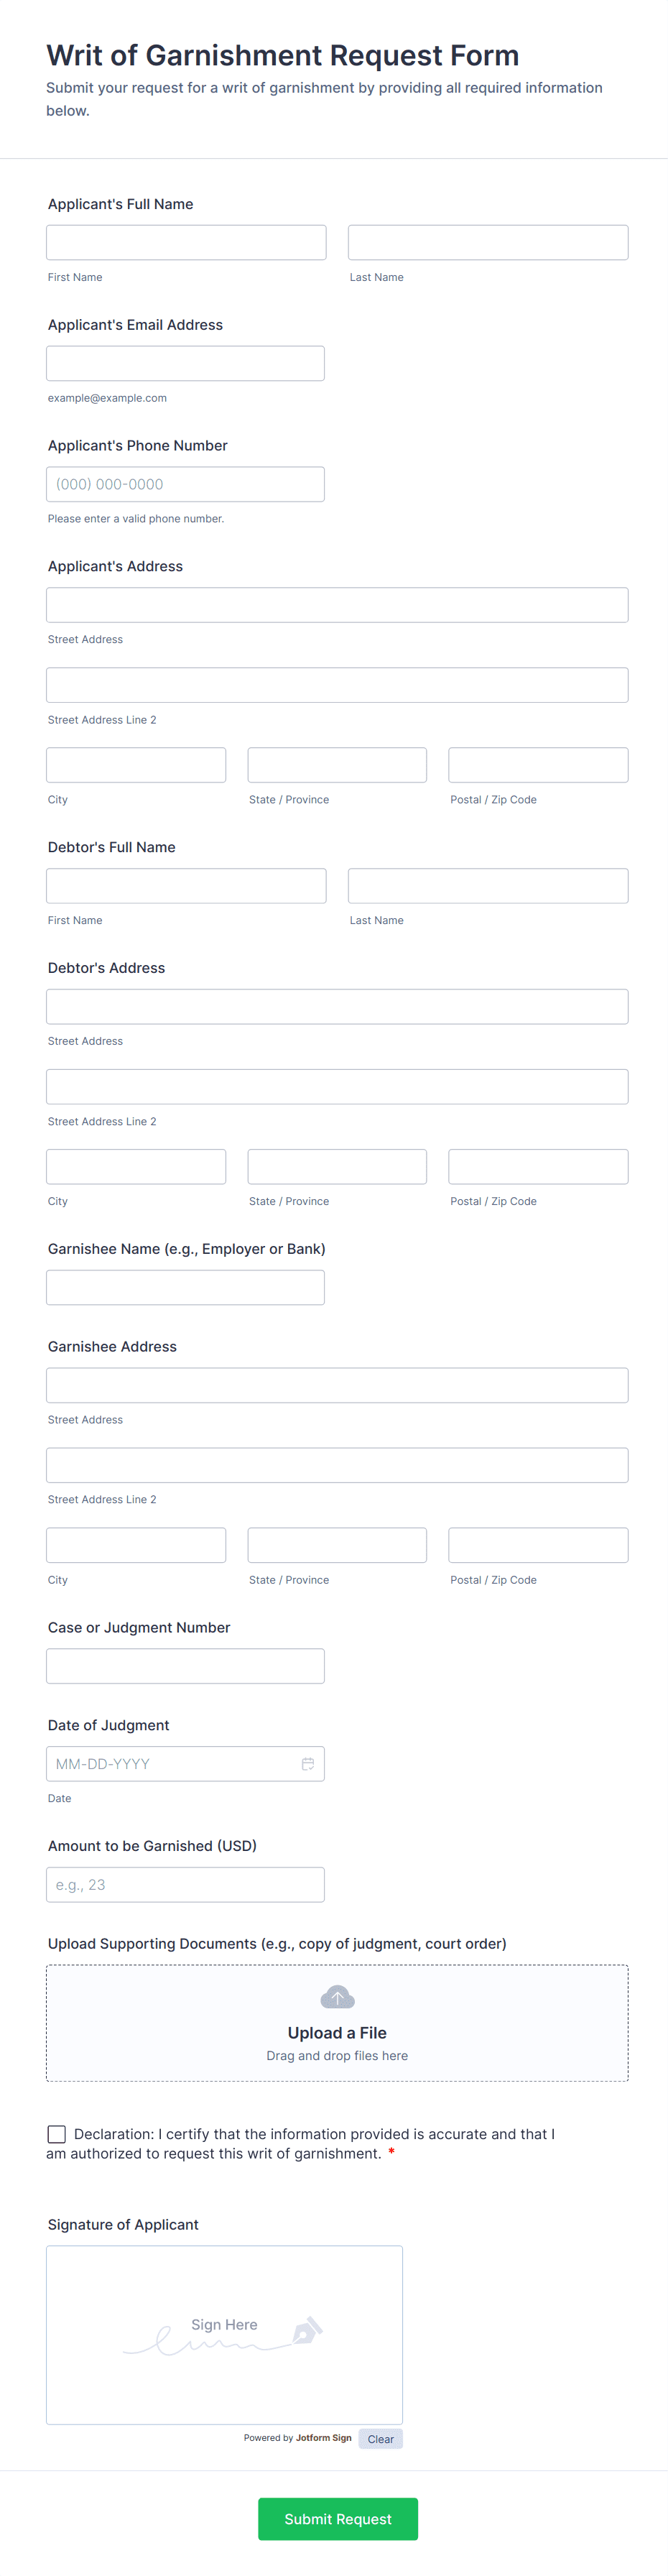This screenshot has height=2576, width=668.
Task: Check the accuracy declaration checkbox
Action: point(57,2134)
